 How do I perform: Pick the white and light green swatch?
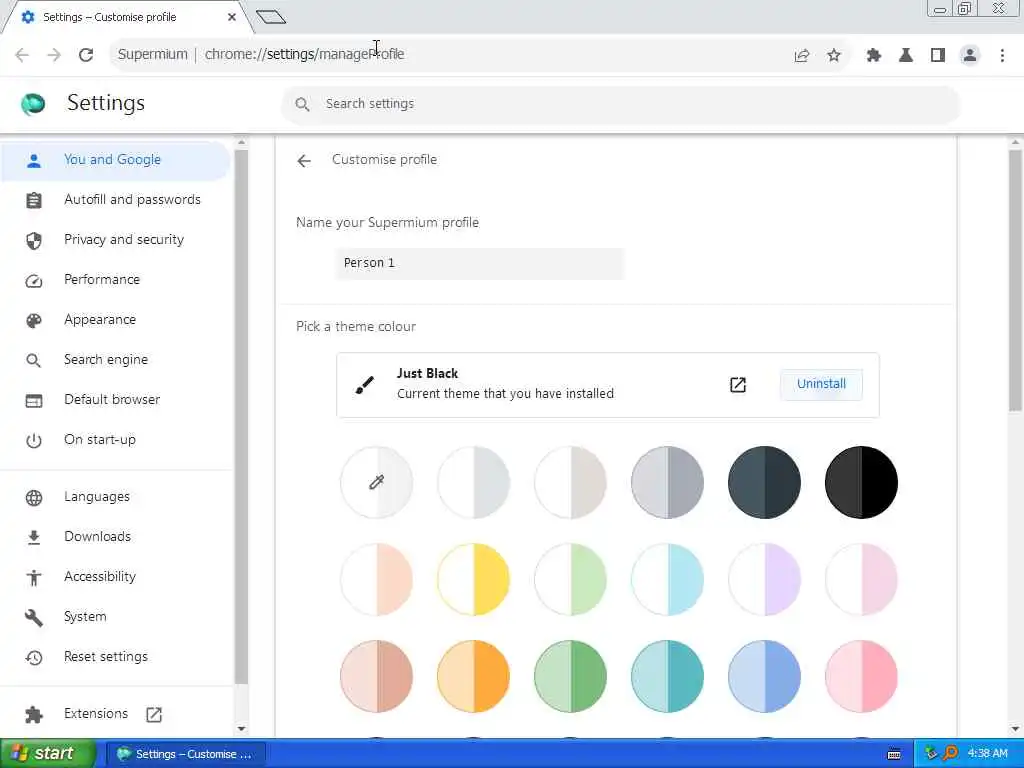coord(571,579)
